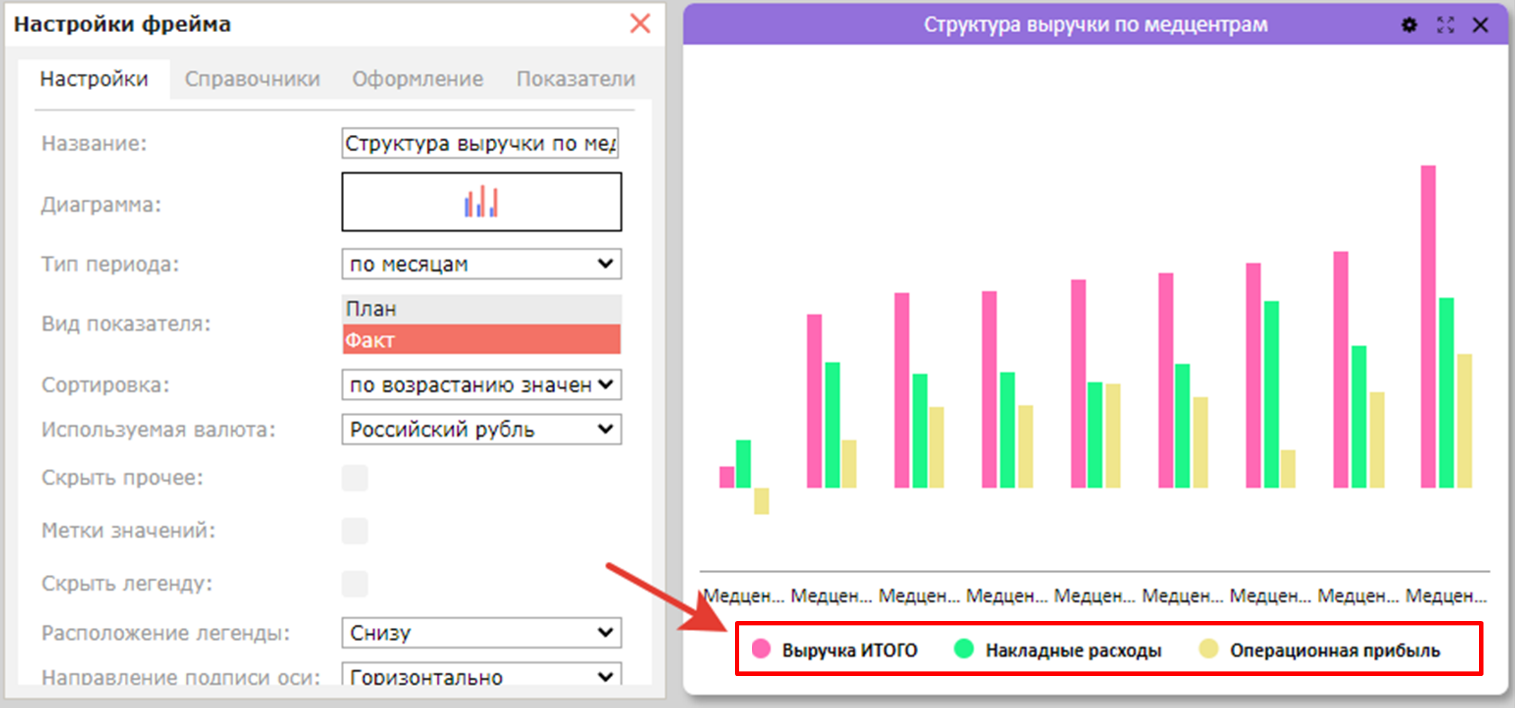Open chart frame settings gear icon
Viewport: 1515px width, 708px height.
pos(1410,25)
